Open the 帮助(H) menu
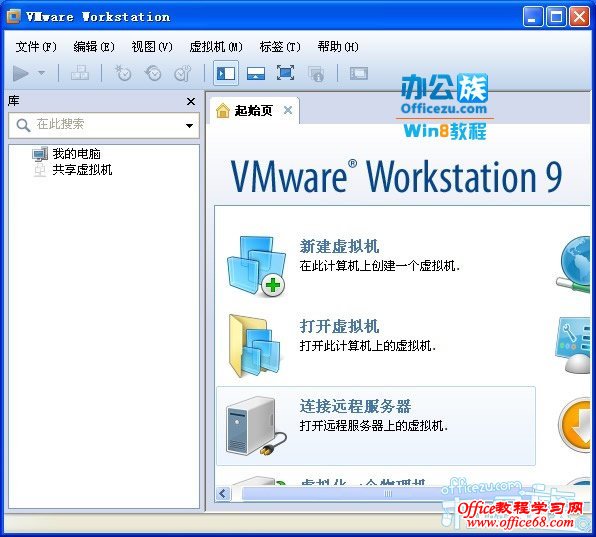 (338, 47)
